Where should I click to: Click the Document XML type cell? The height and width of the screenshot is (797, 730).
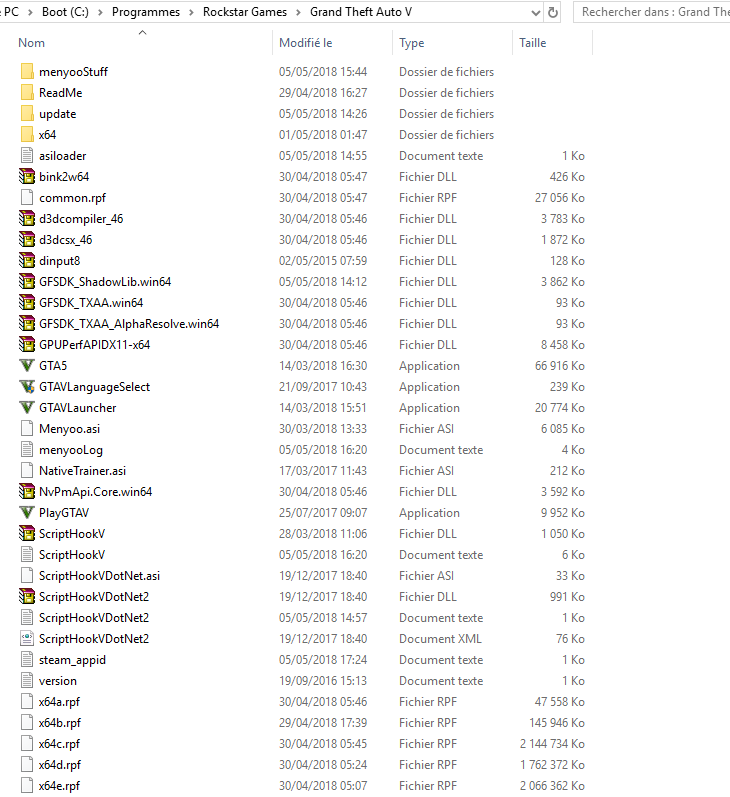[x=440, y=638]
